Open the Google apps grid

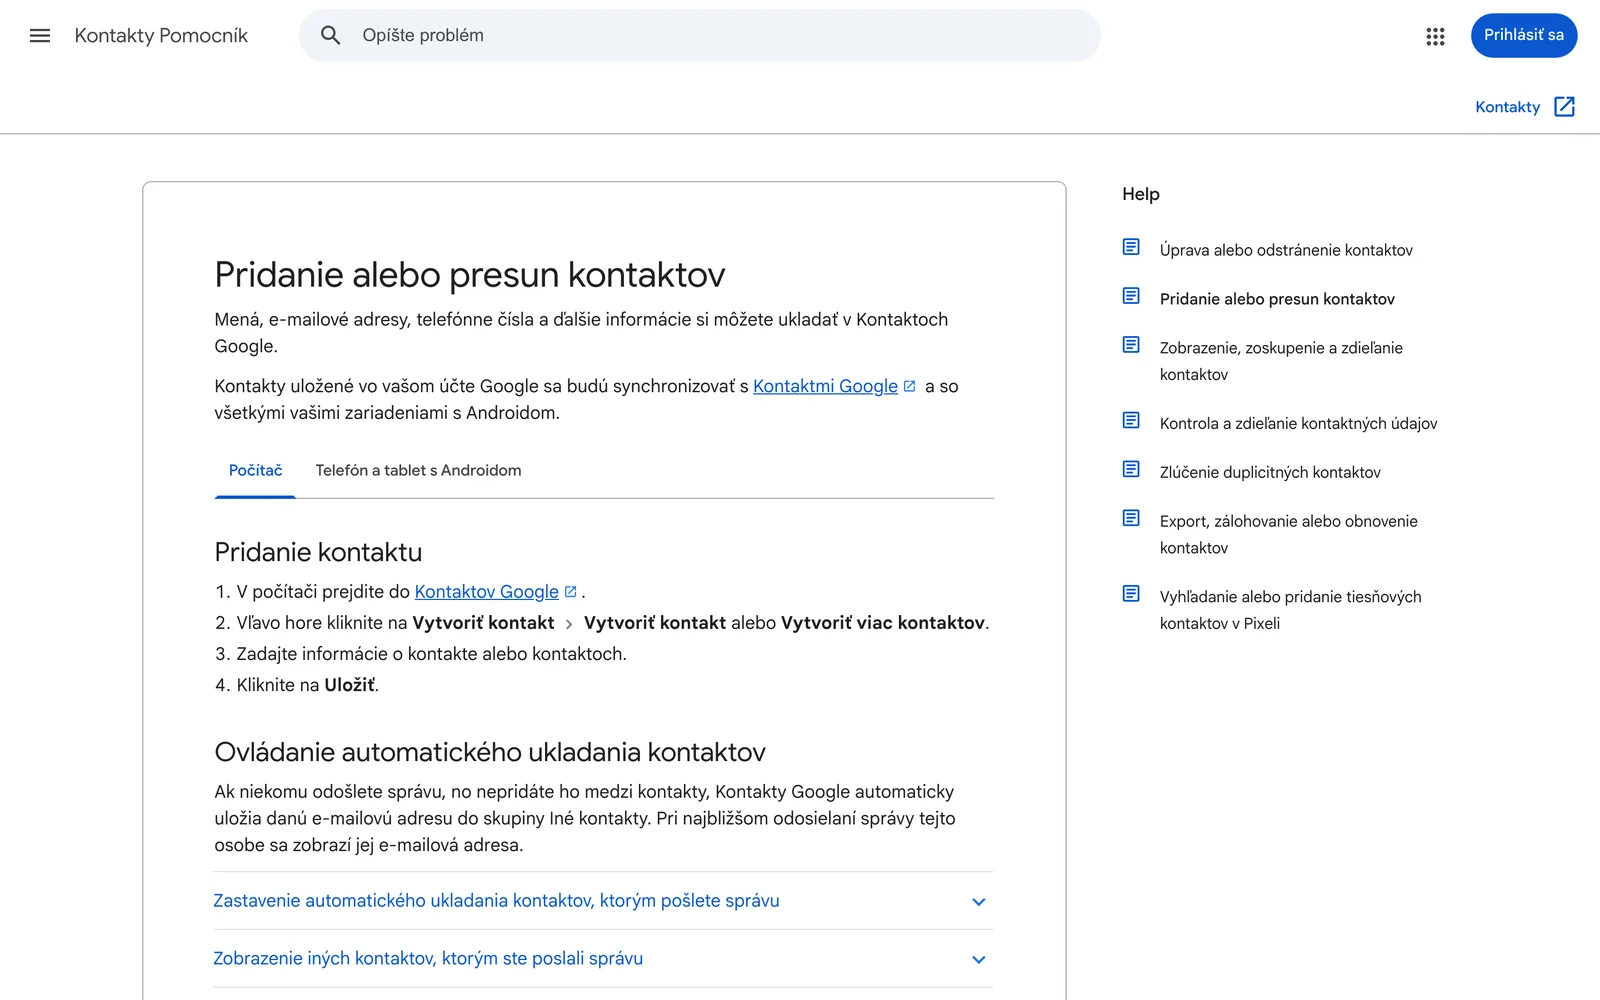pyautogui.click(x=1435, y=36)
